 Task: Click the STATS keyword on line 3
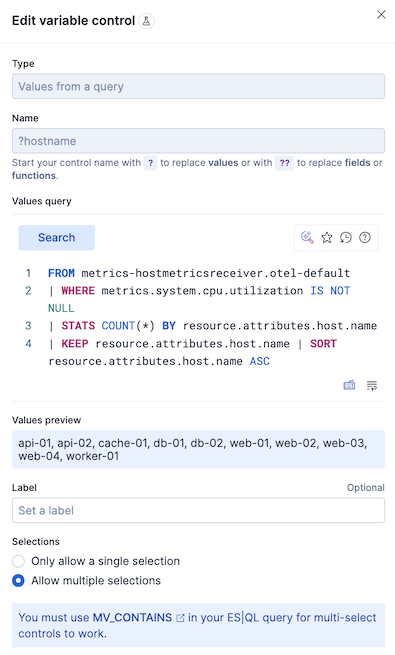tap(78, 326)
